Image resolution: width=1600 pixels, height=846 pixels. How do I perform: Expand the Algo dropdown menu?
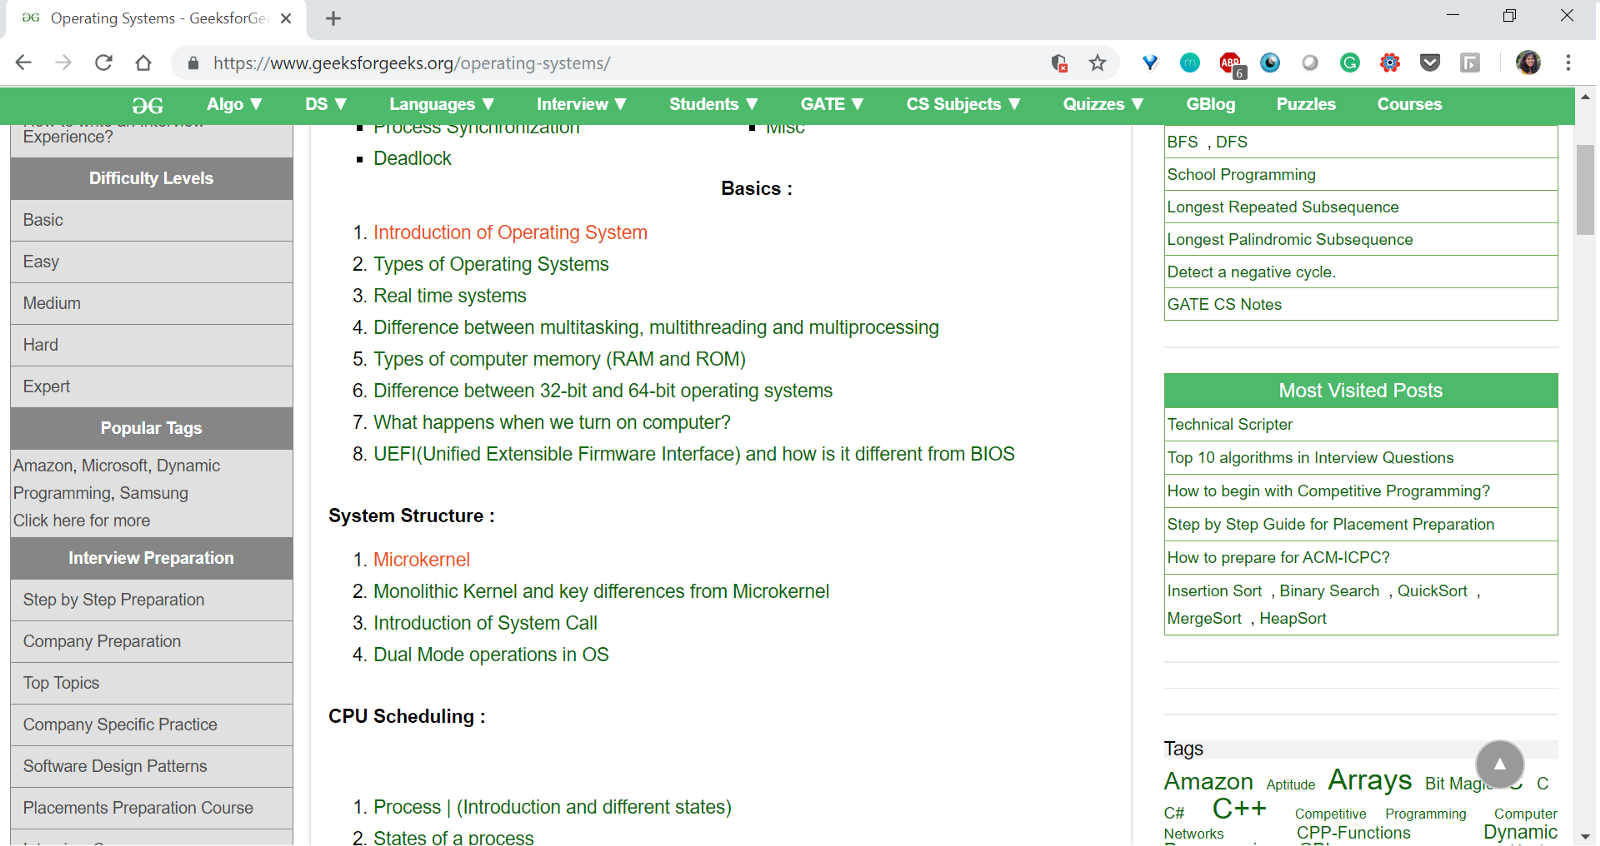pyautogui.click(x=235, y=104)
